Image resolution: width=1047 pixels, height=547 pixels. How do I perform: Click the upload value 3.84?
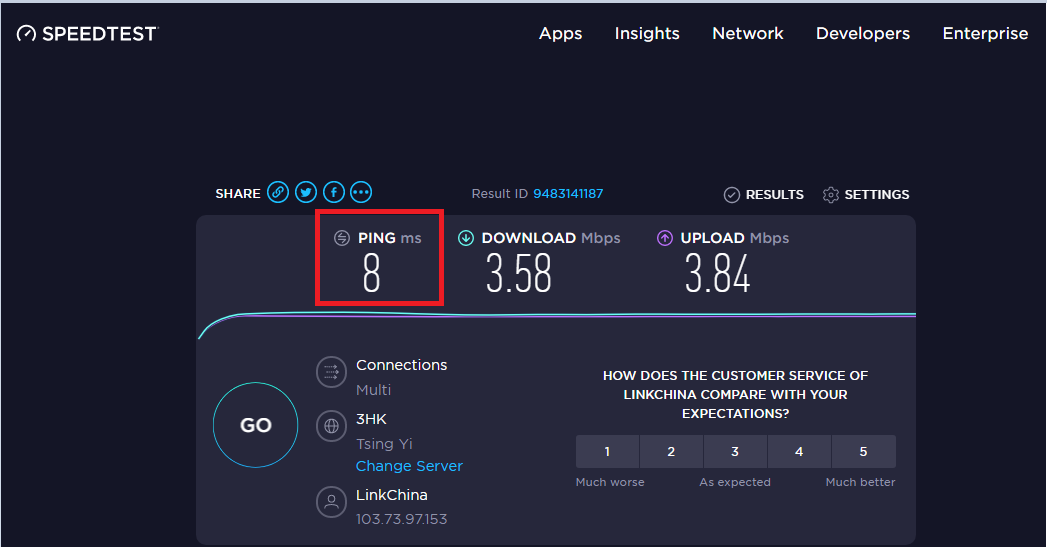click(718, 274)
